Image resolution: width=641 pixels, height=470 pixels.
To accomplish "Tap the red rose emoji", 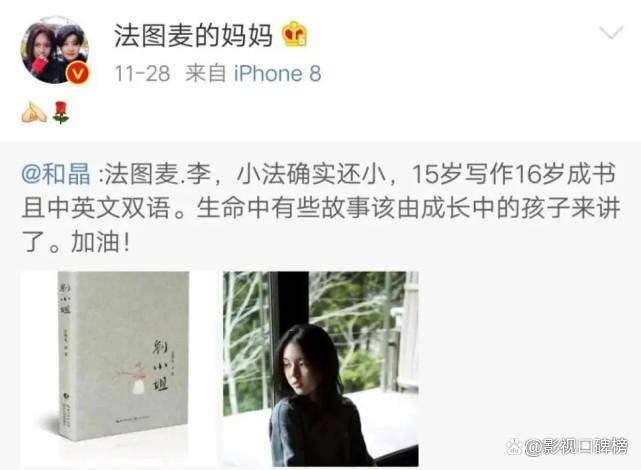I will (x=61, y=112).
